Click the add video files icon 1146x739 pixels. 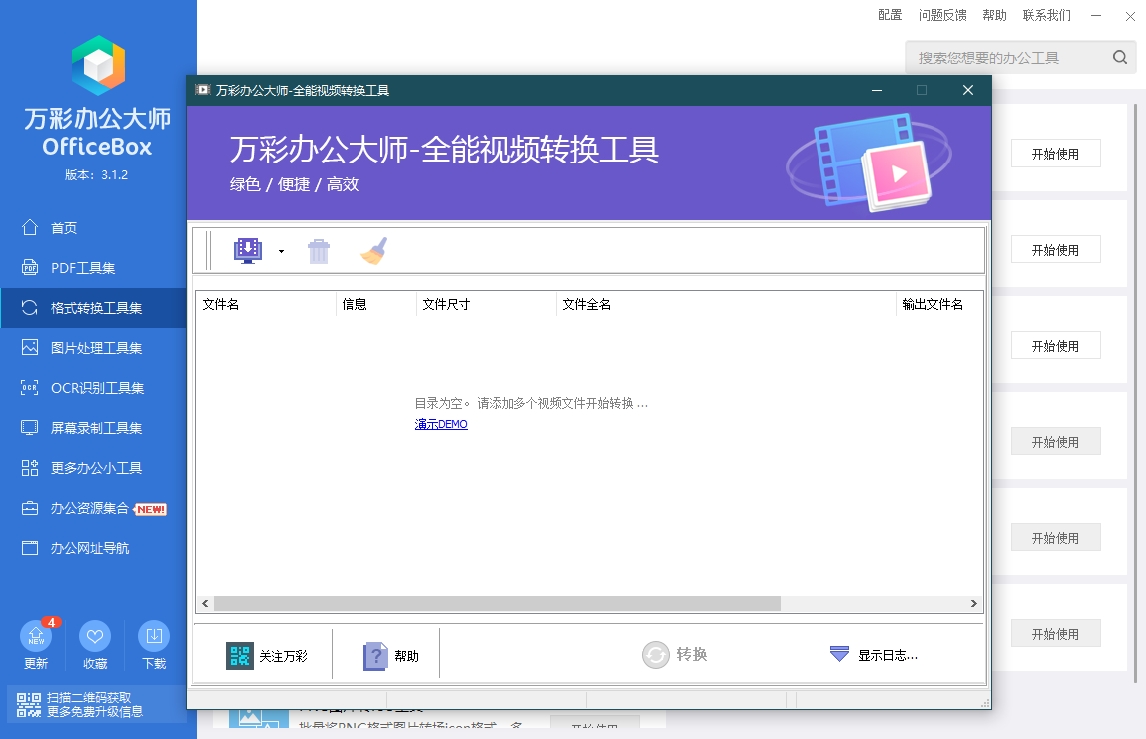click(247, 251)
